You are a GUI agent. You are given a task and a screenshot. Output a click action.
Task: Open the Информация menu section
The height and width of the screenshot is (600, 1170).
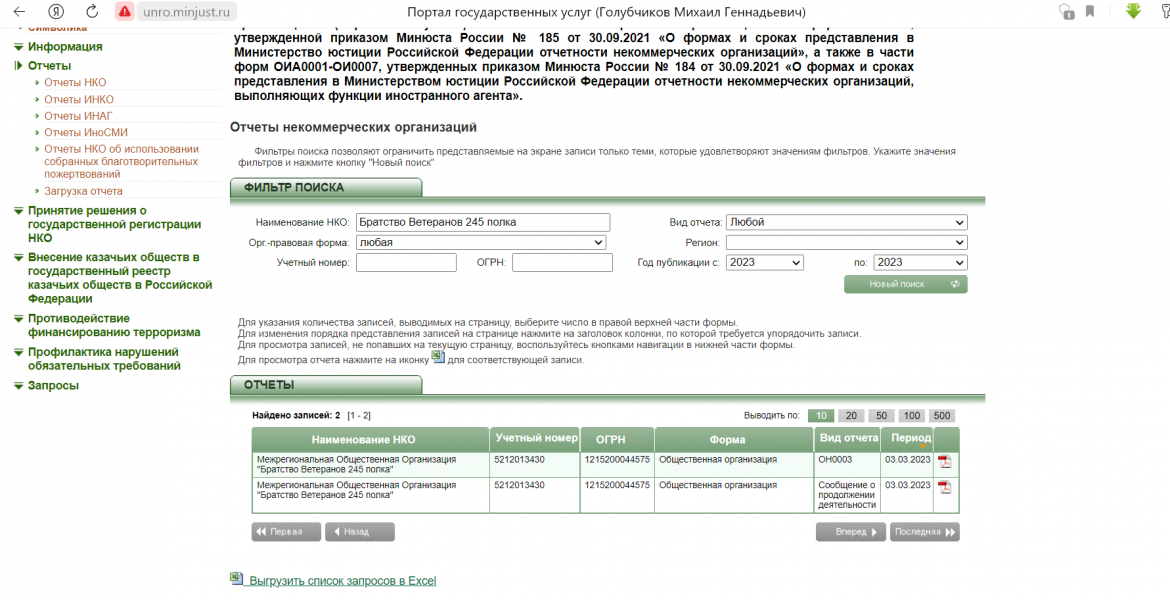tap(65, 47)
